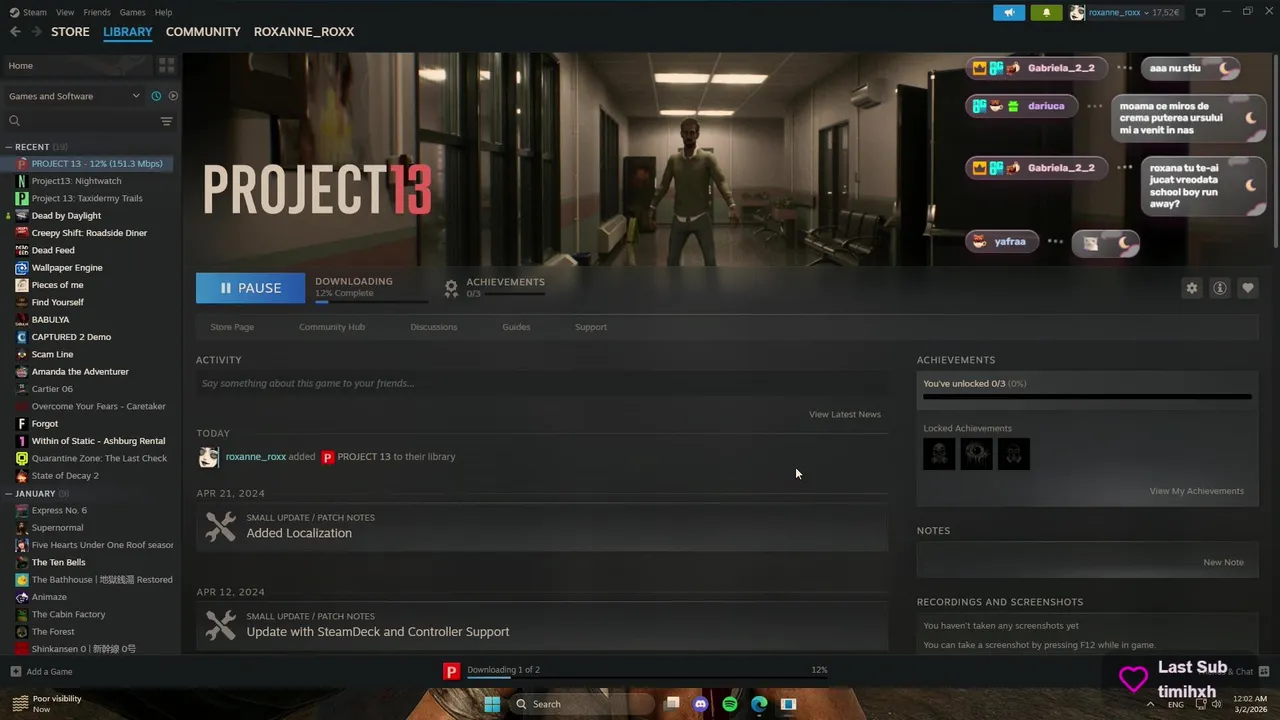Click View Latest News
This screenshot has width=1280, height=720.
click(845, 414)
